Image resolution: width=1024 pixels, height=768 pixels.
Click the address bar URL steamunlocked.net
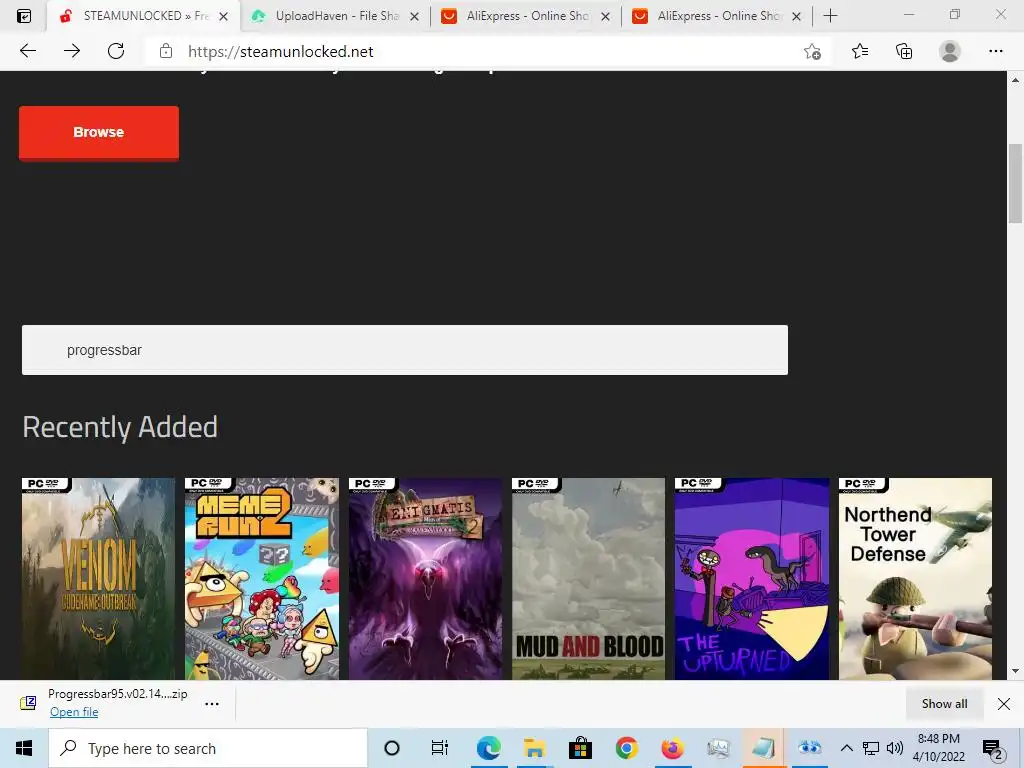281,52
